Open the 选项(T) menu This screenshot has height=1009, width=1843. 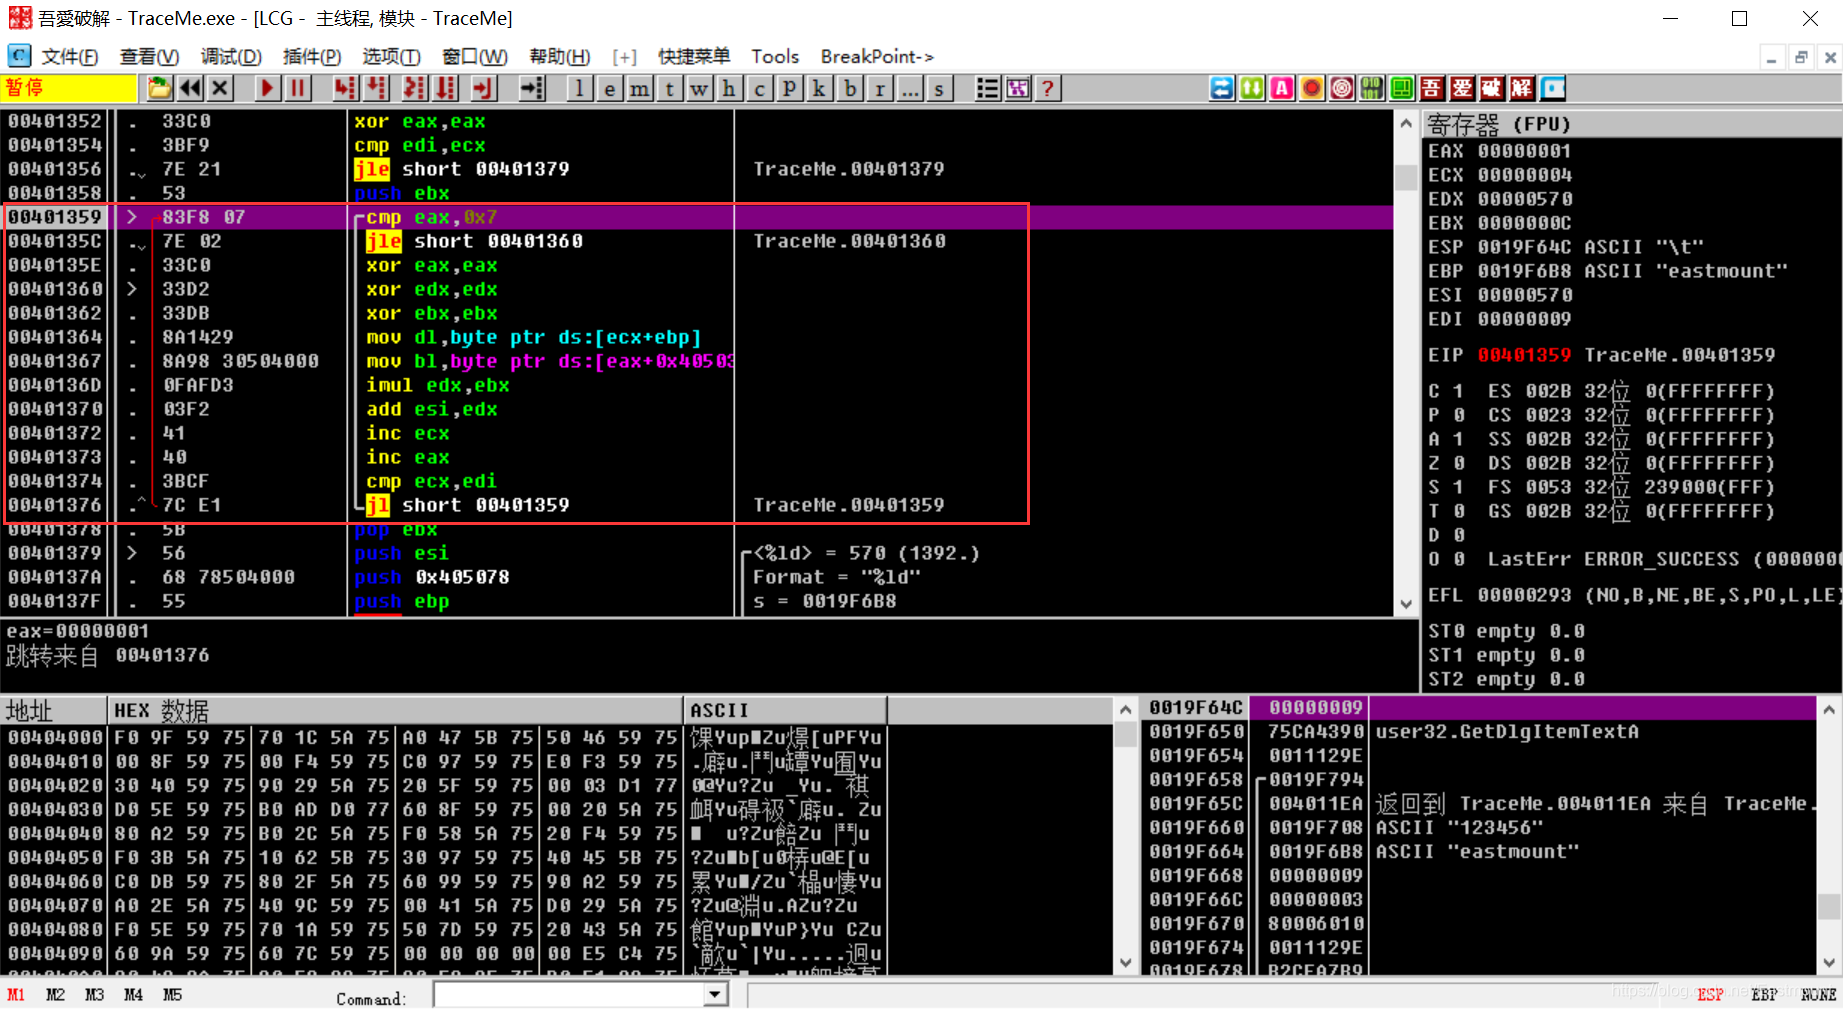[x=391, y=57]
